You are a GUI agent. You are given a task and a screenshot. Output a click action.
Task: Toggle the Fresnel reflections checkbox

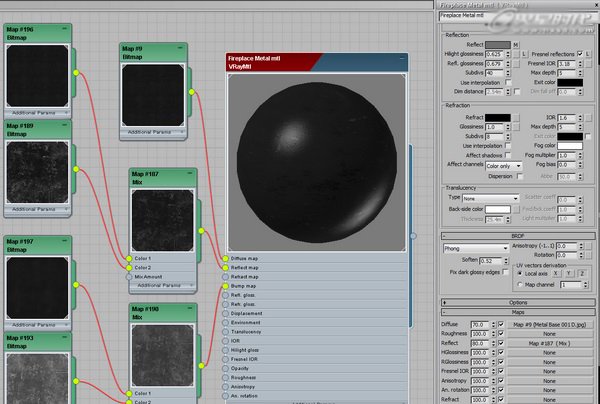tap(580, 54)
